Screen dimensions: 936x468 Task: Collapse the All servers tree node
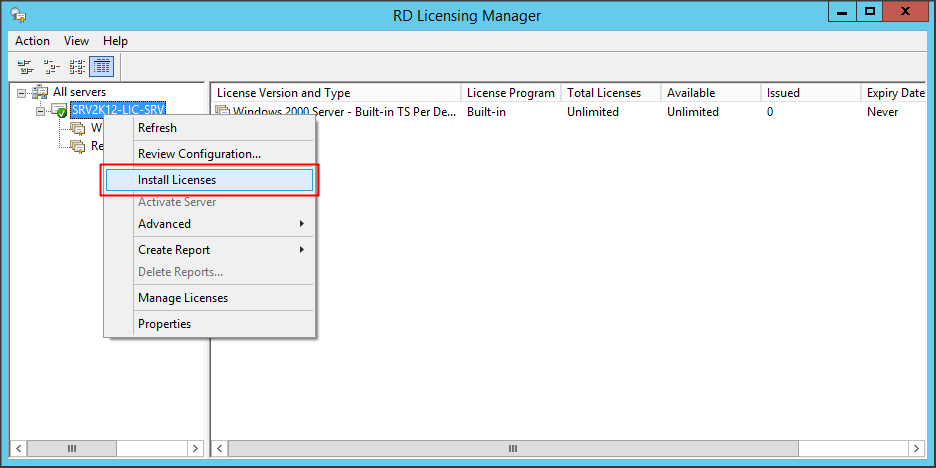22,93
